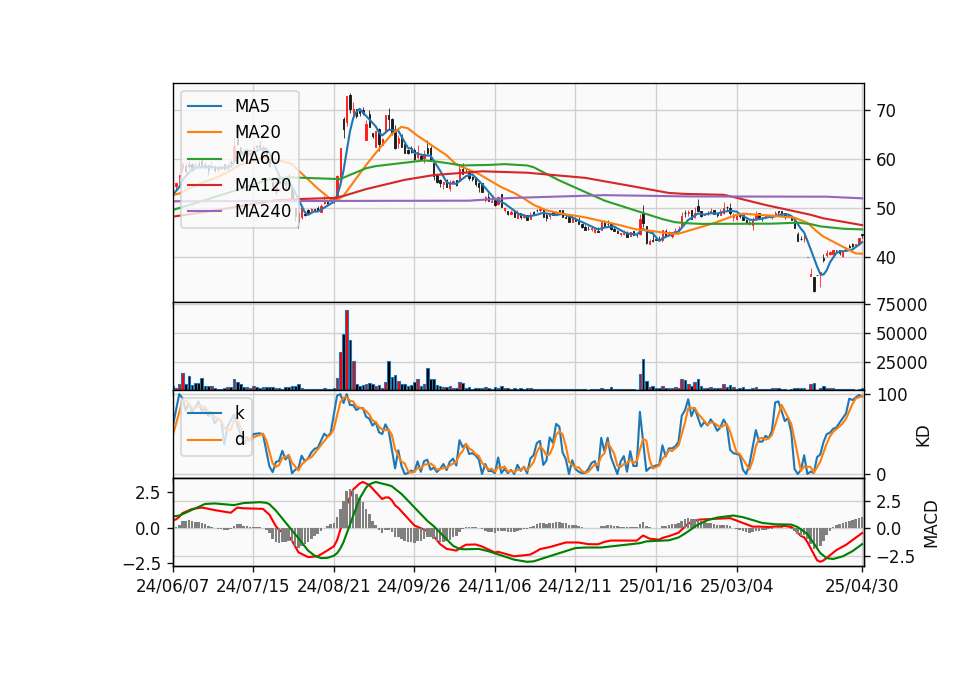Click the orange MA20 legend line sample
This screenshot has height=690, width=960.
tap(204, 132)
